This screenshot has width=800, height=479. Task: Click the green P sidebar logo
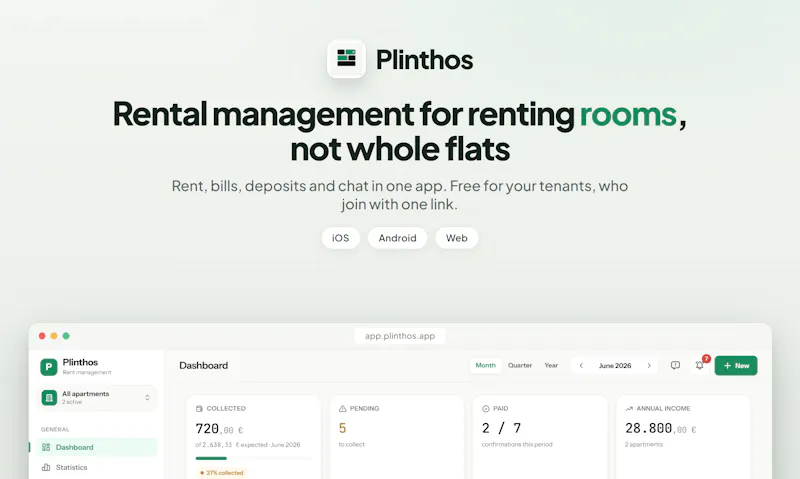point(49,366)
